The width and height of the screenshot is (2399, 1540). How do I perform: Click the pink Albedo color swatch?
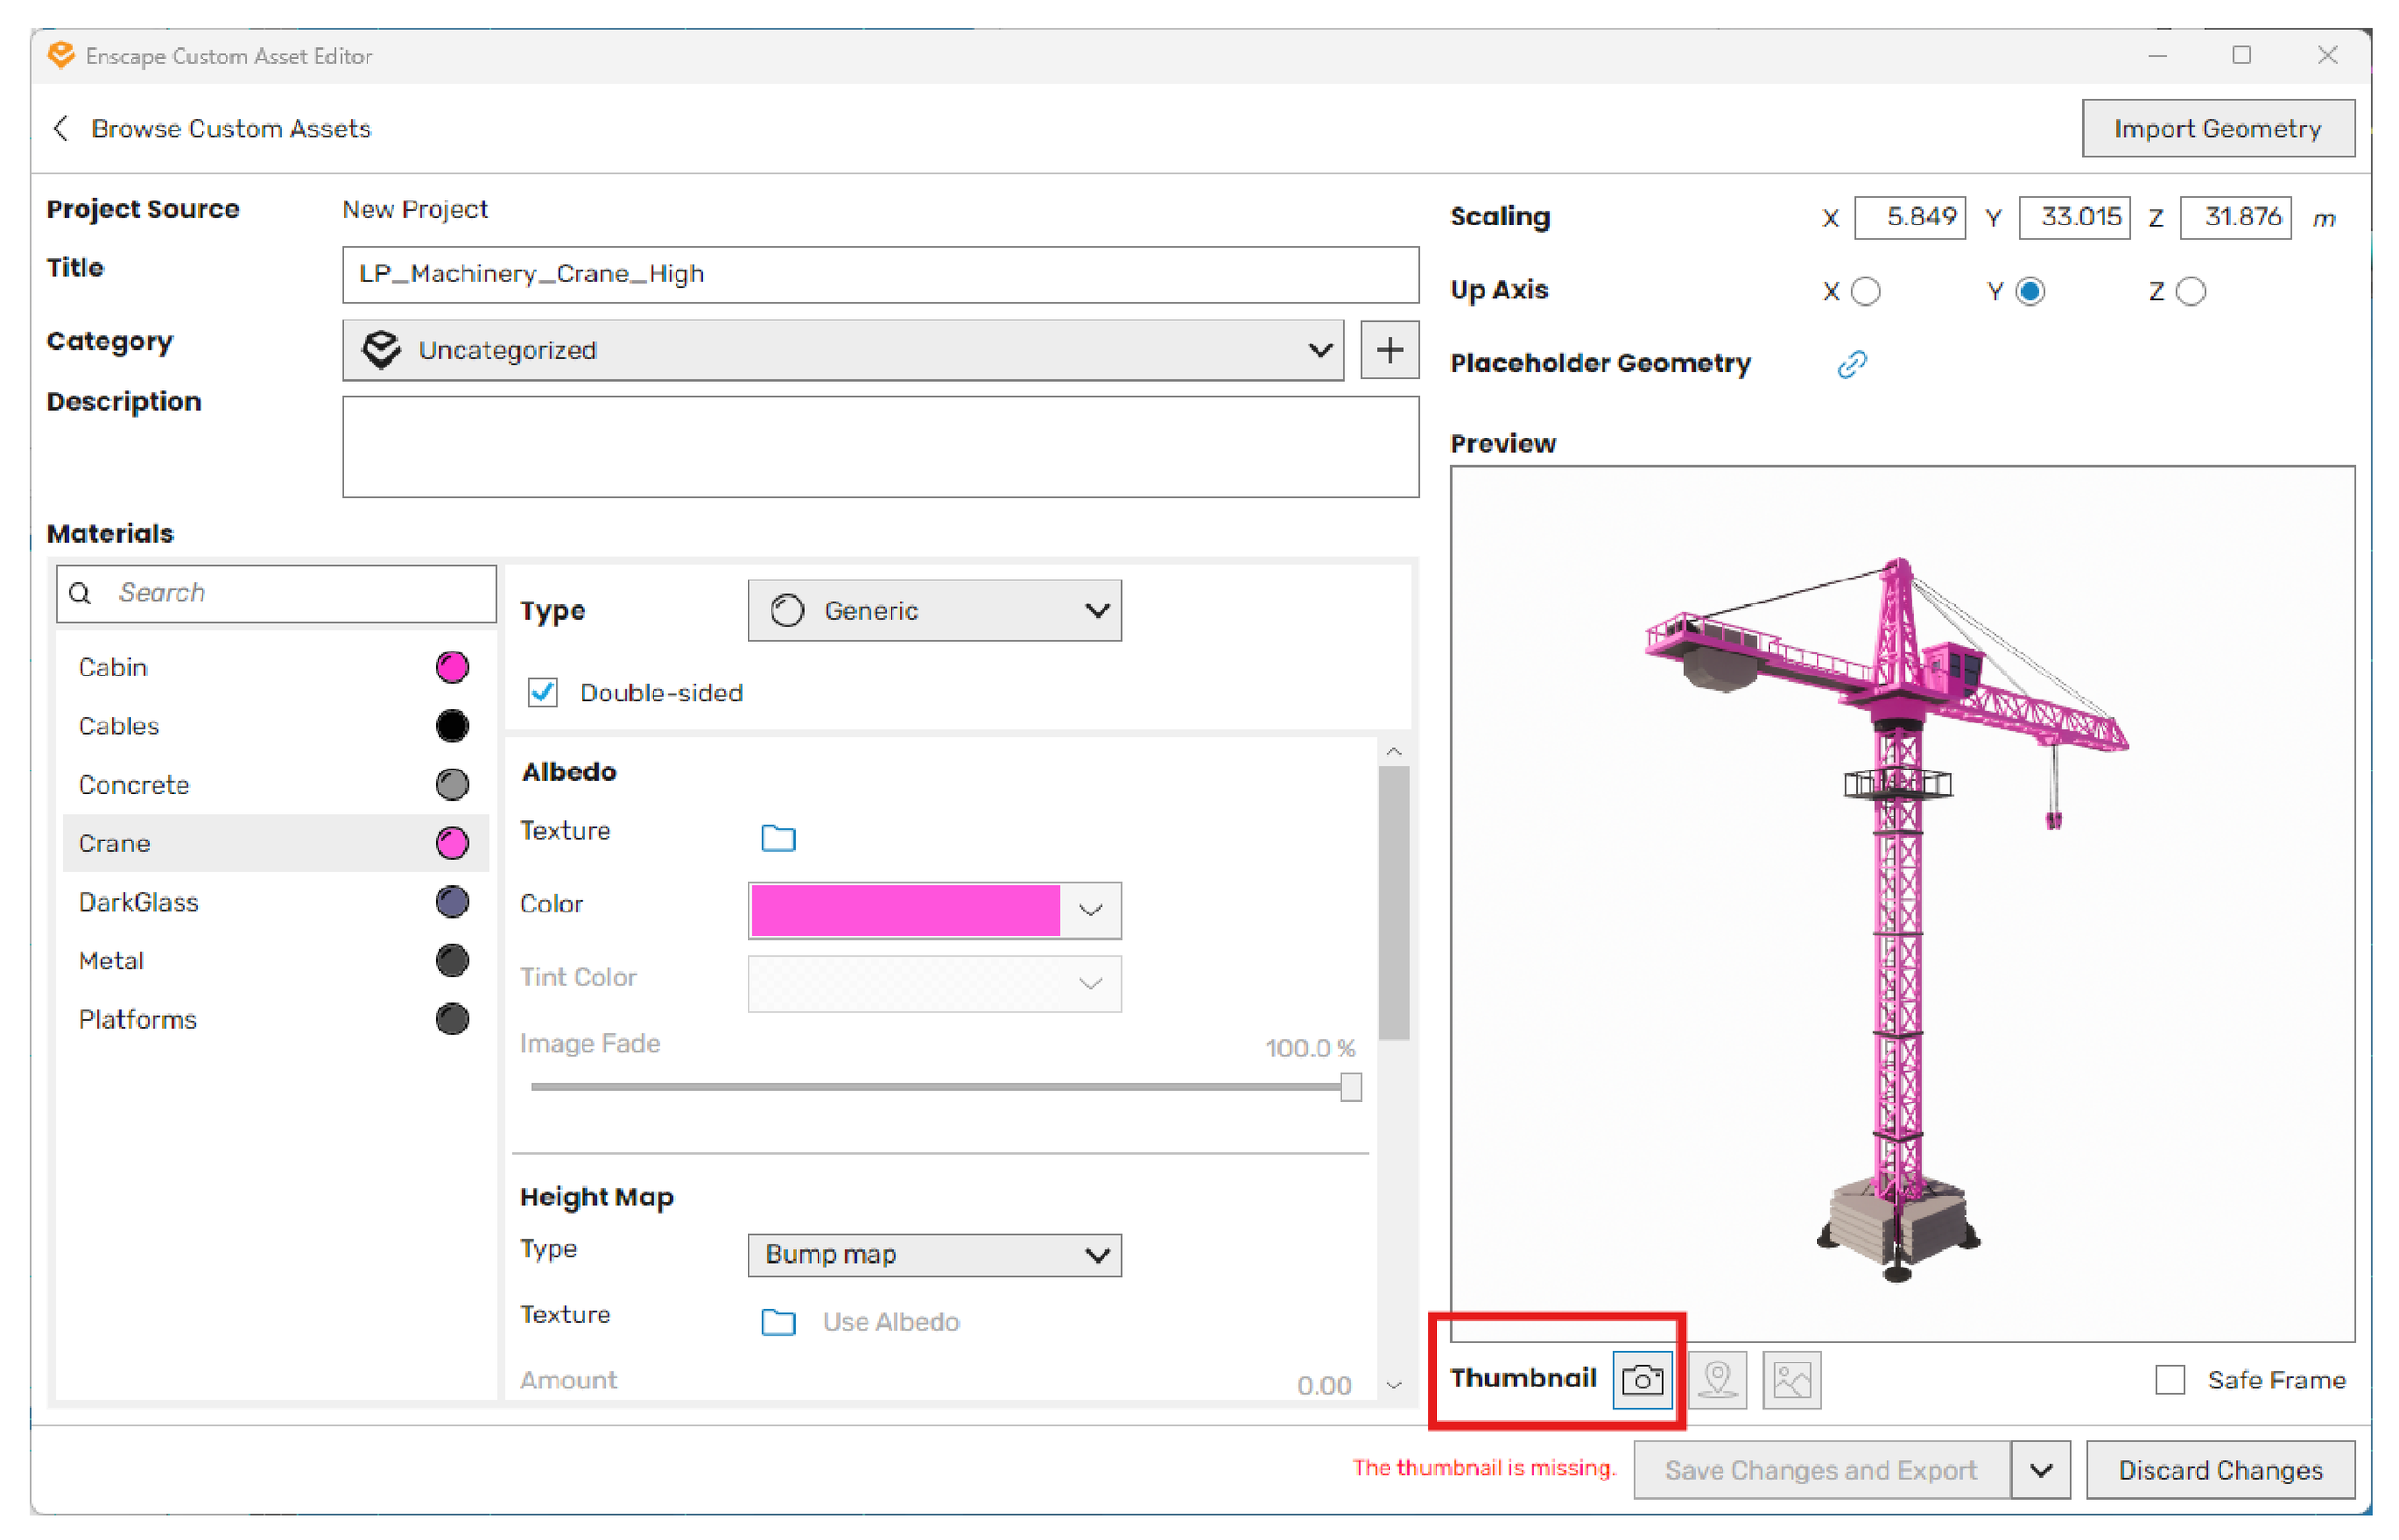905,911
